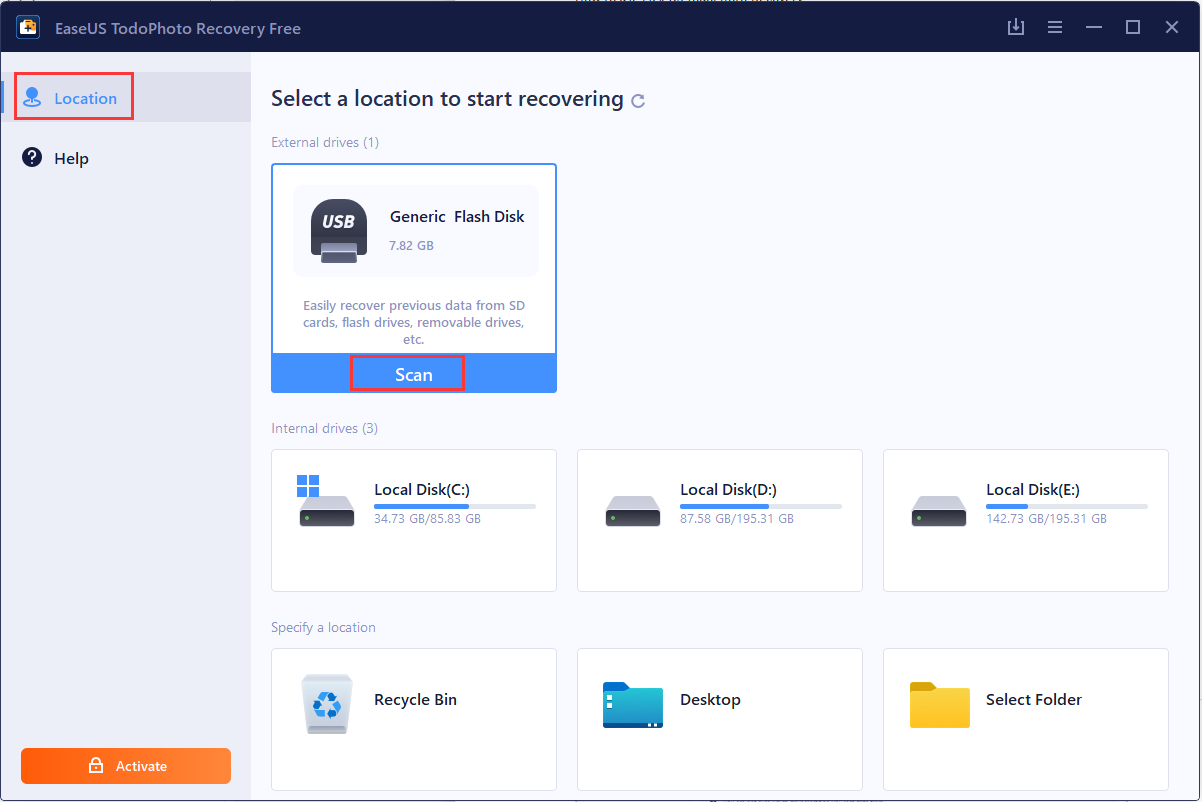Maximize the EaseUS window
This screenshot has height=802, width=1202.
point(1133,27)
